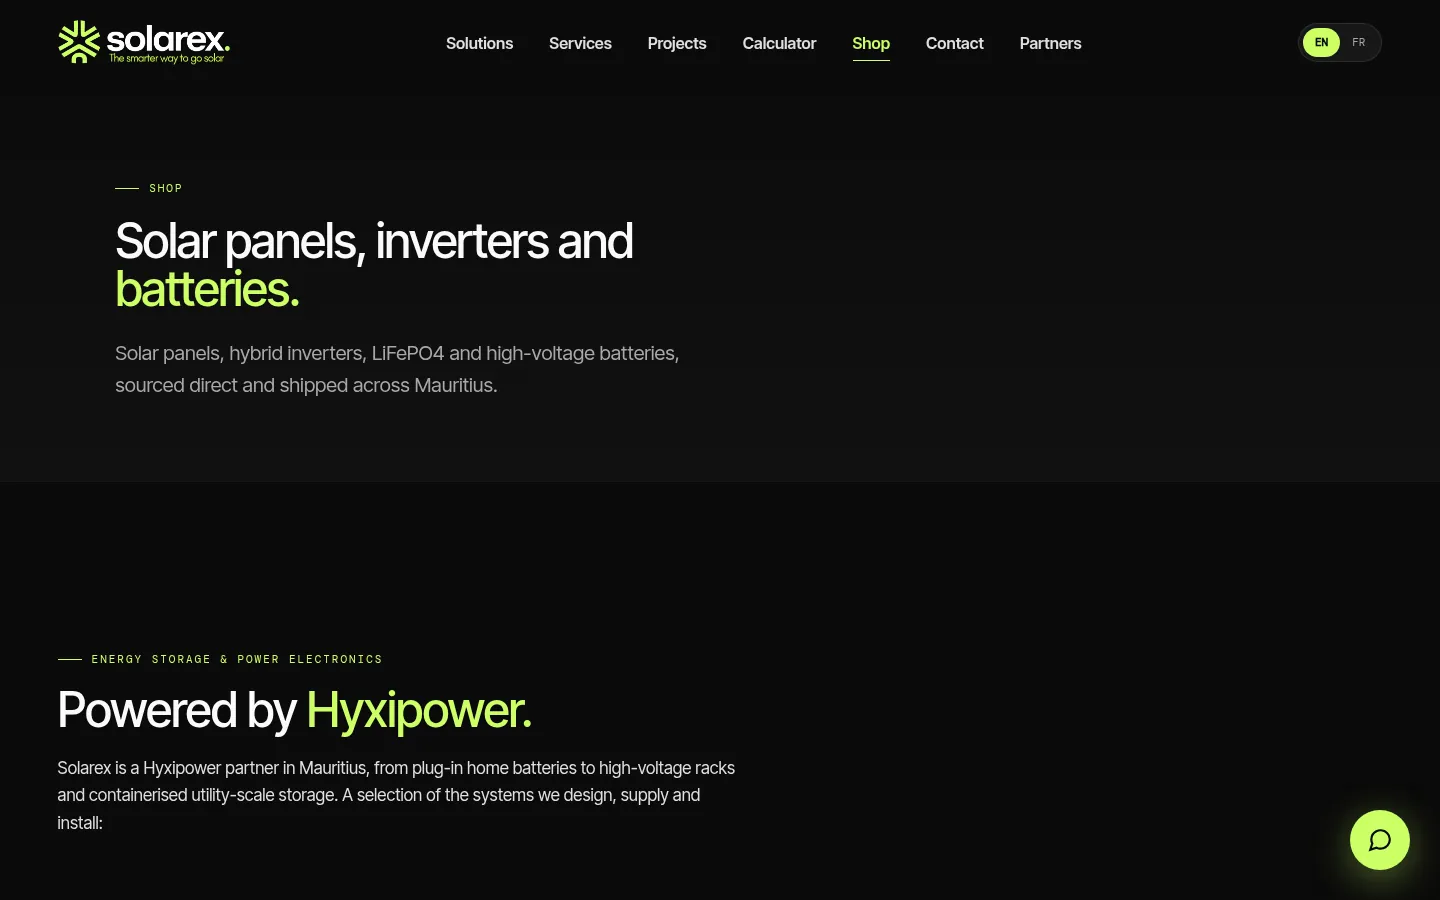This screenshot has width=1440, height=900.
Task: Open the Solutions menu item
Action: 479,43
